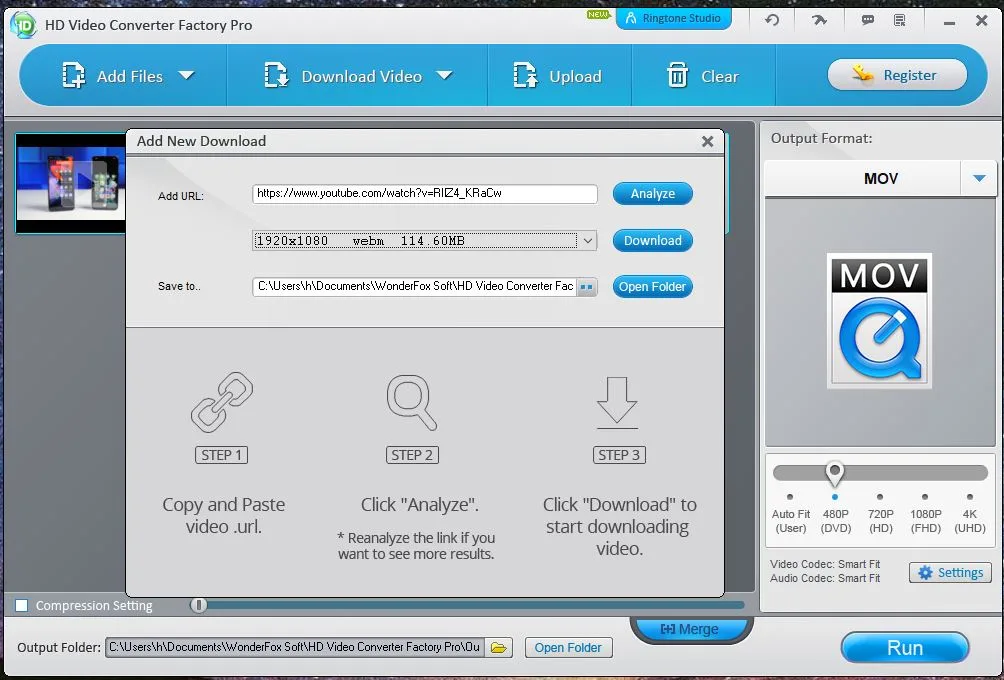Click the Step 3 download arrow icon
Image resolution: width=1004 pixels, height=680 pixels.
click(617, 403)
